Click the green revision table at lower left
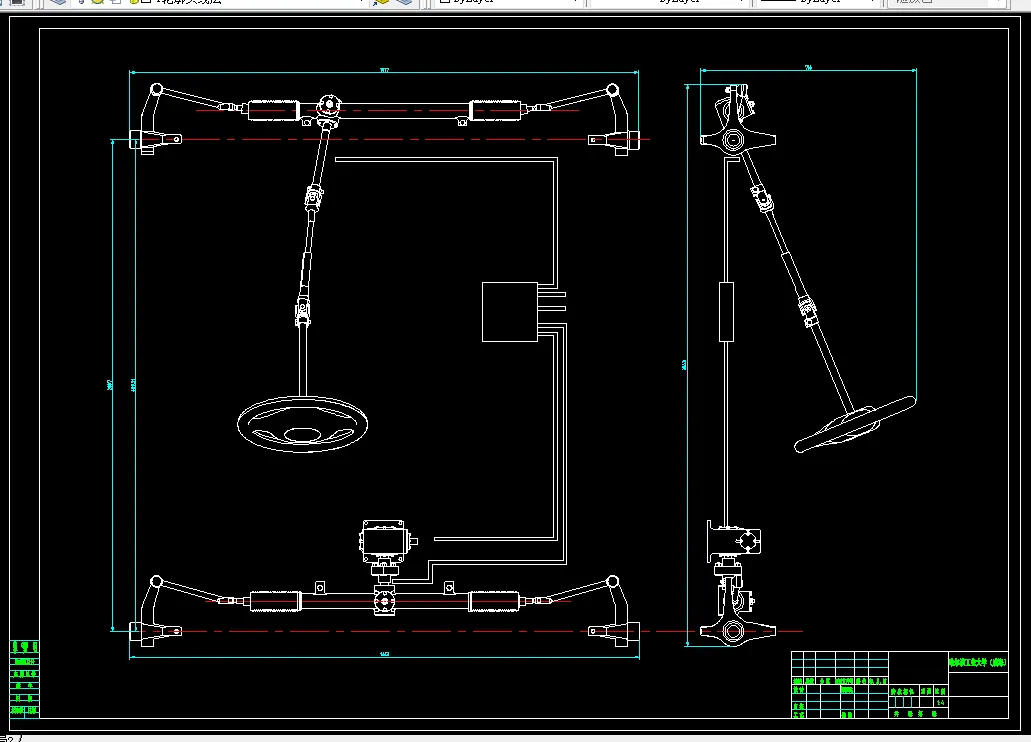The height and width of the screenshot is (742, 1031). pyautogui.click(x=24, y=678)
